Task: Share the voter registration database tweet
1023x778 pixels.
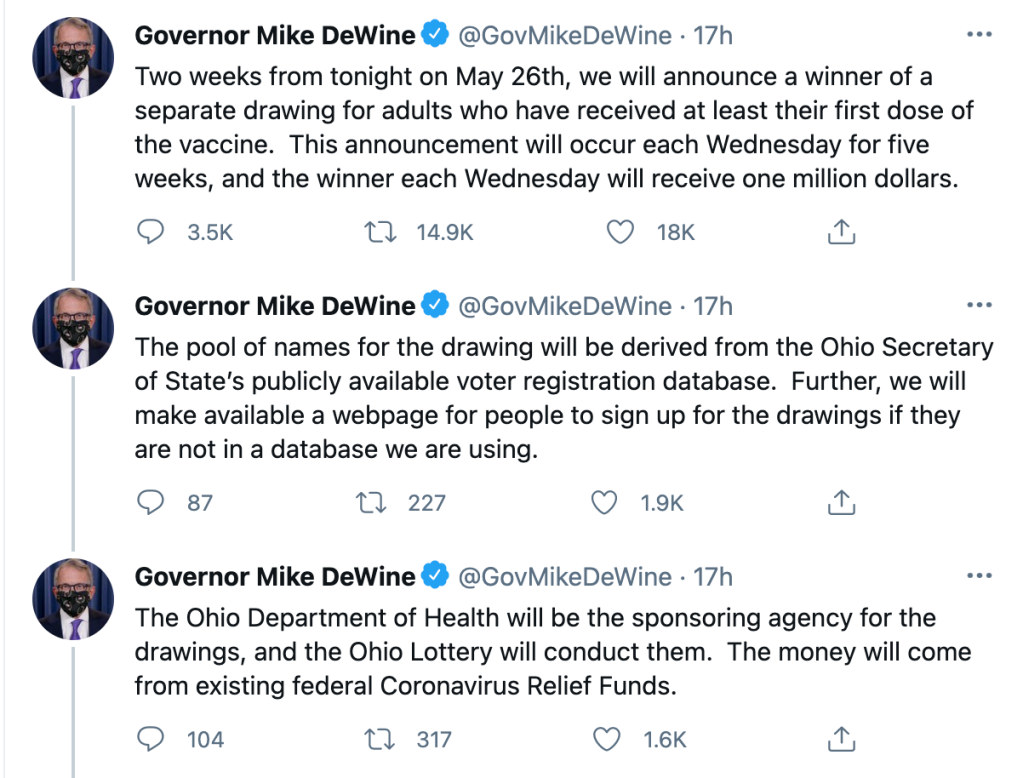Action: (x=842, y=502)
